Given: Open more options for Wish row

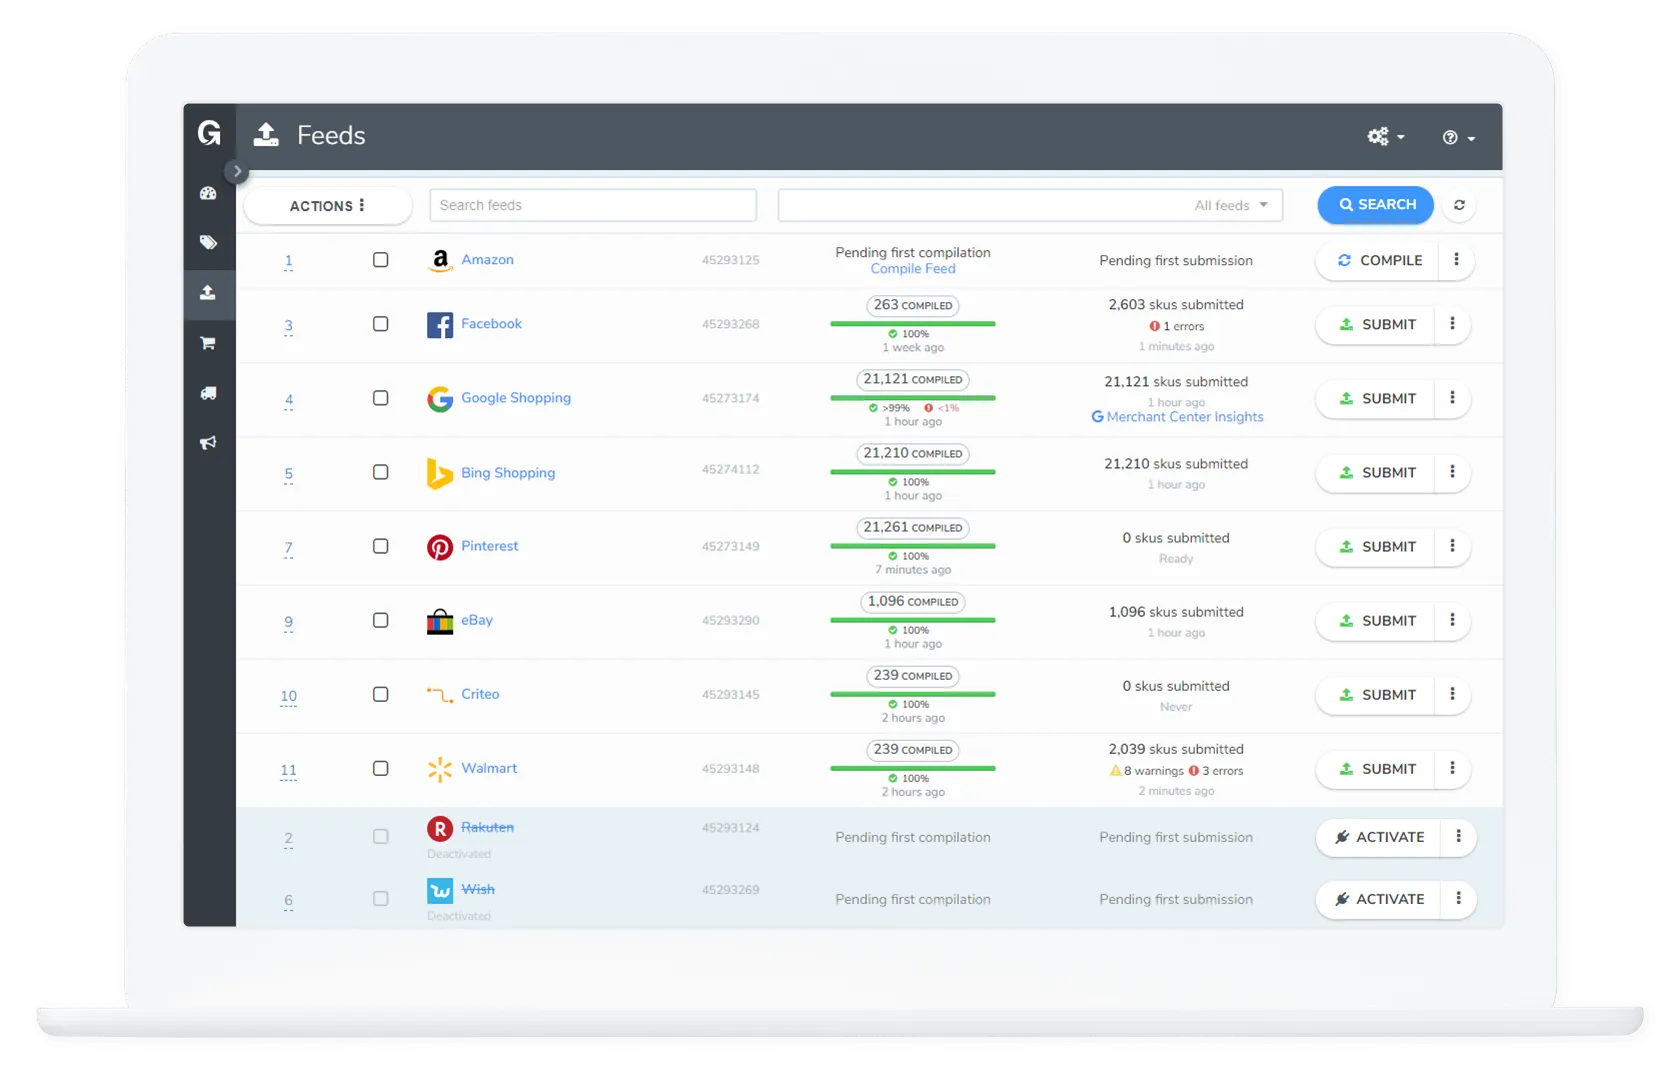Looking at the screenshot, I should (1458, 899).
